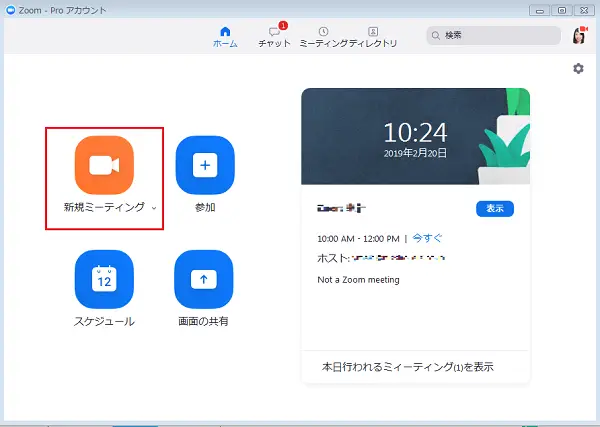Click the 画面の共有 label text
This screenshot has width=600, height=427.
click(203, 321)
